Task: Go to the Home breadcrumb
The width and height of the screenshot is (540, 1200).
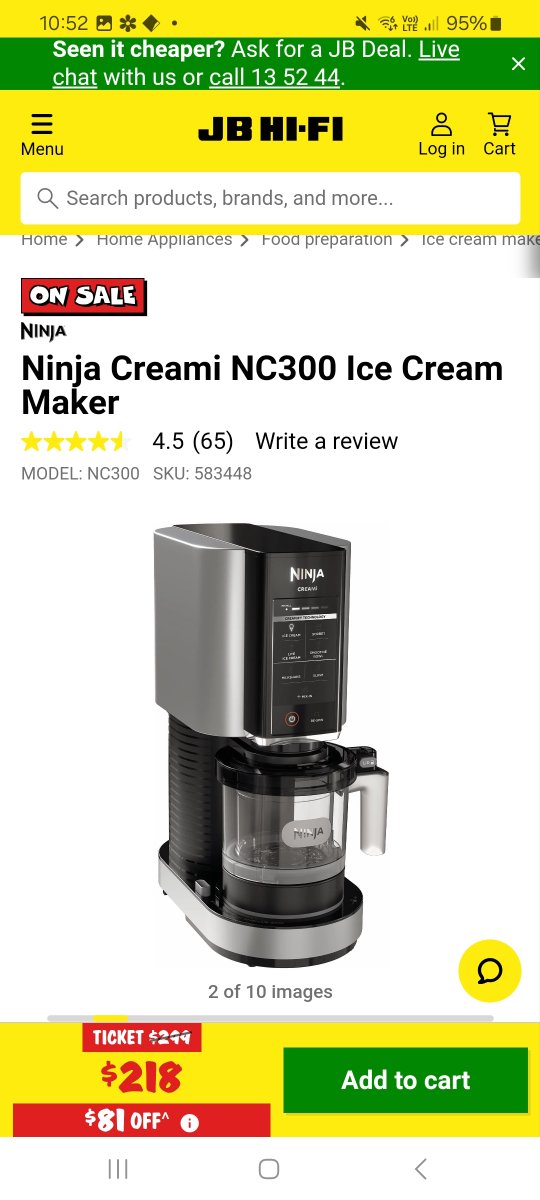Action: tap(44, 240)
